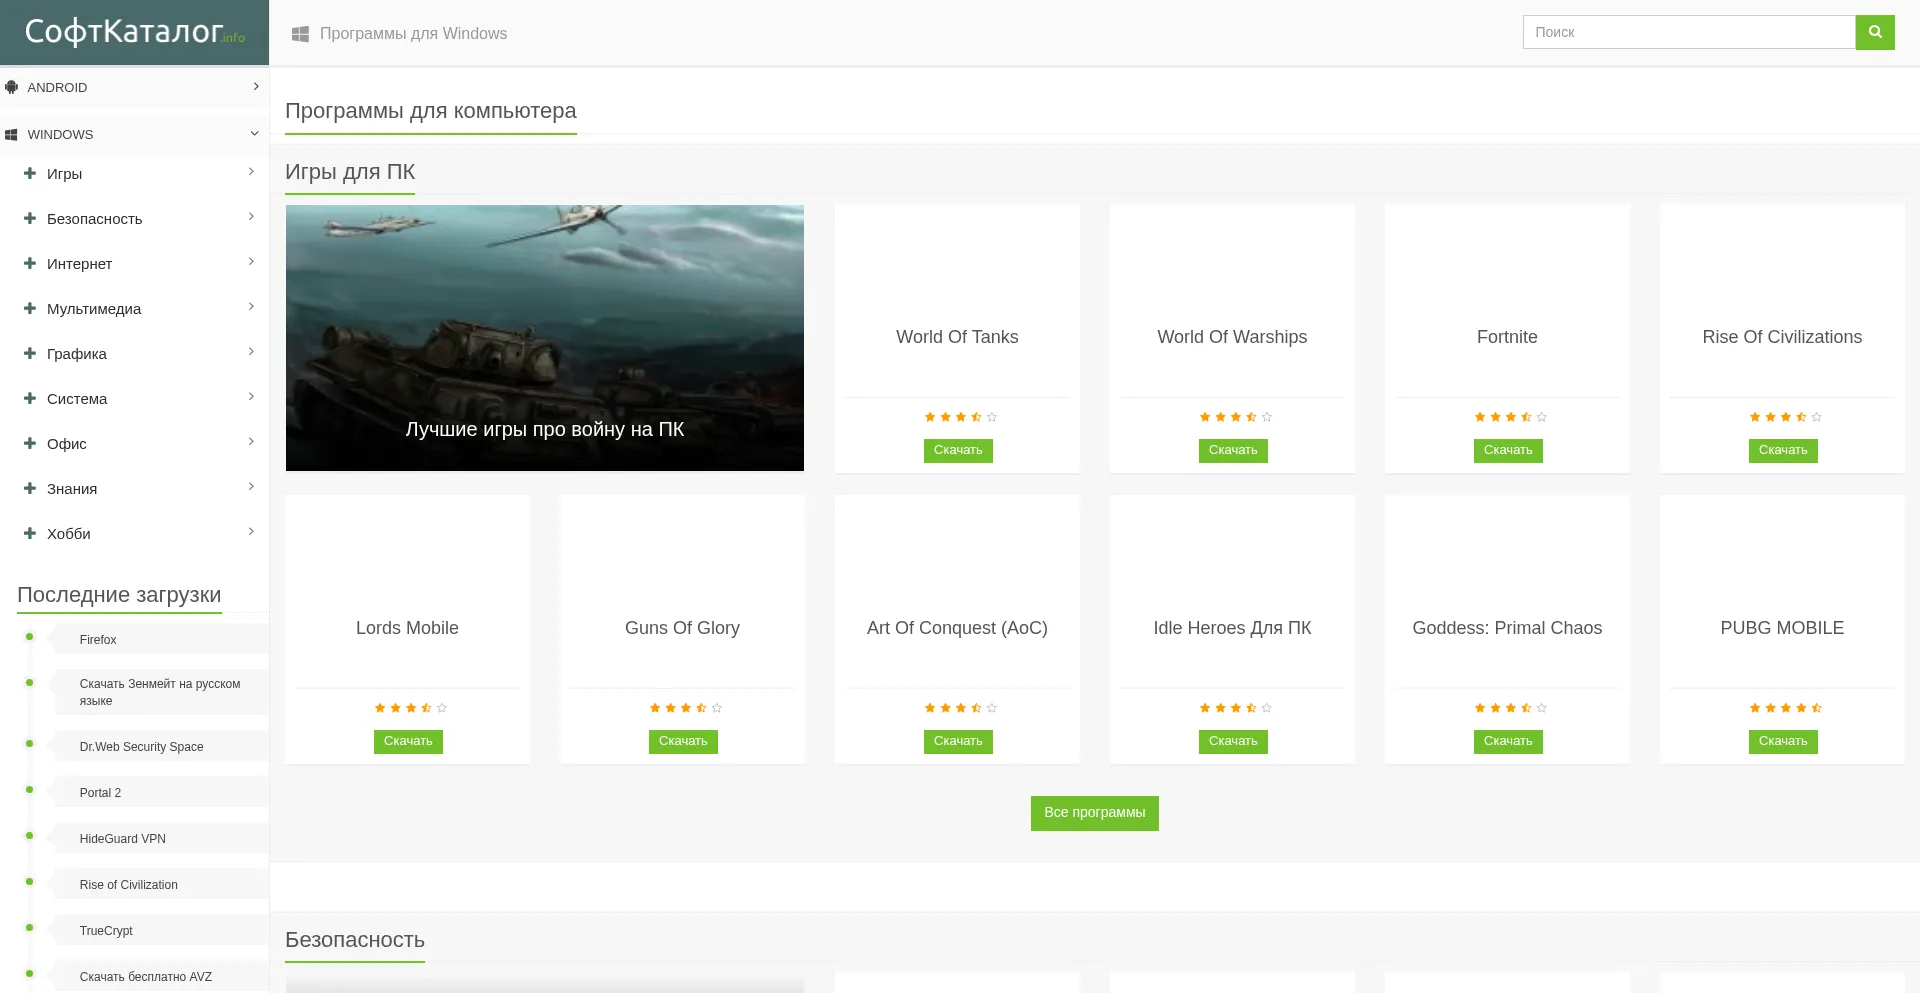Click the star rating under World Of Tanks
Screen dimensions: 1920x993
coord(960,417)
